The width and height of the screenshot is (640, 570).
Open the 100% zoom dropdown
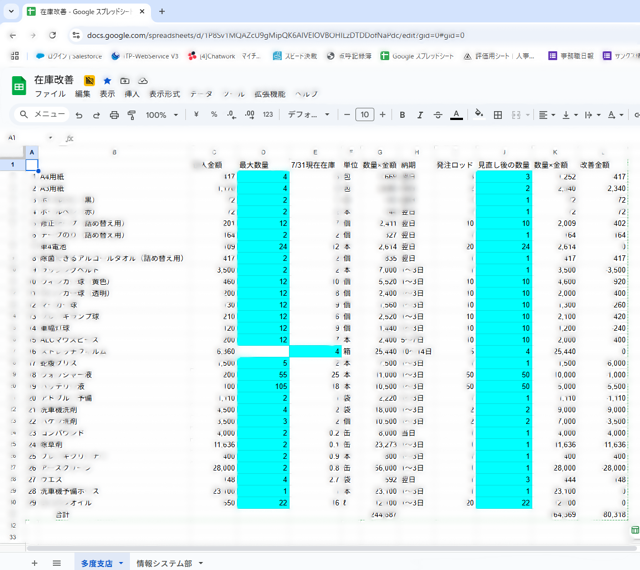pos(162,115)
